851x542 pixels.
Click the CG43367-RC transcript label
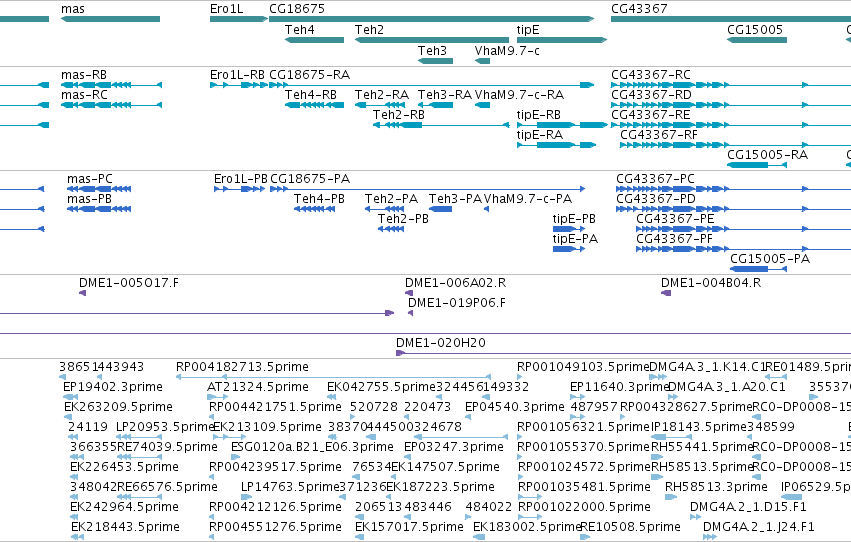(651, 75)
